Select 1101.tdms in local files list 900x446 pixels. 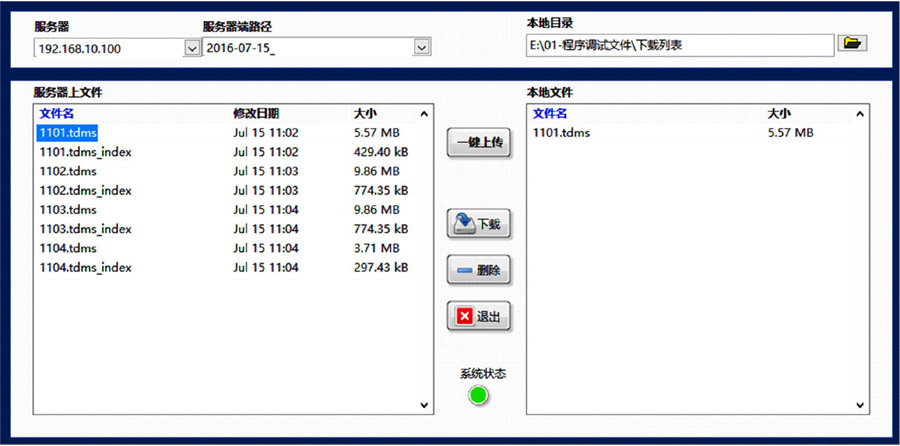pos(561,133)
